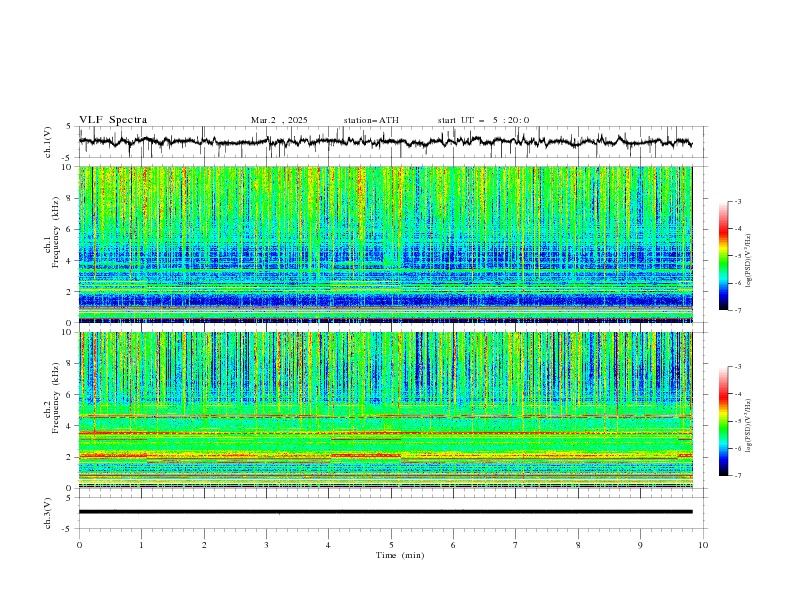Select the "ch.2 Frequency (kHz)" axis label
Image resolution: width=792 pixels, height=612 pixels.
click(52, 397)
